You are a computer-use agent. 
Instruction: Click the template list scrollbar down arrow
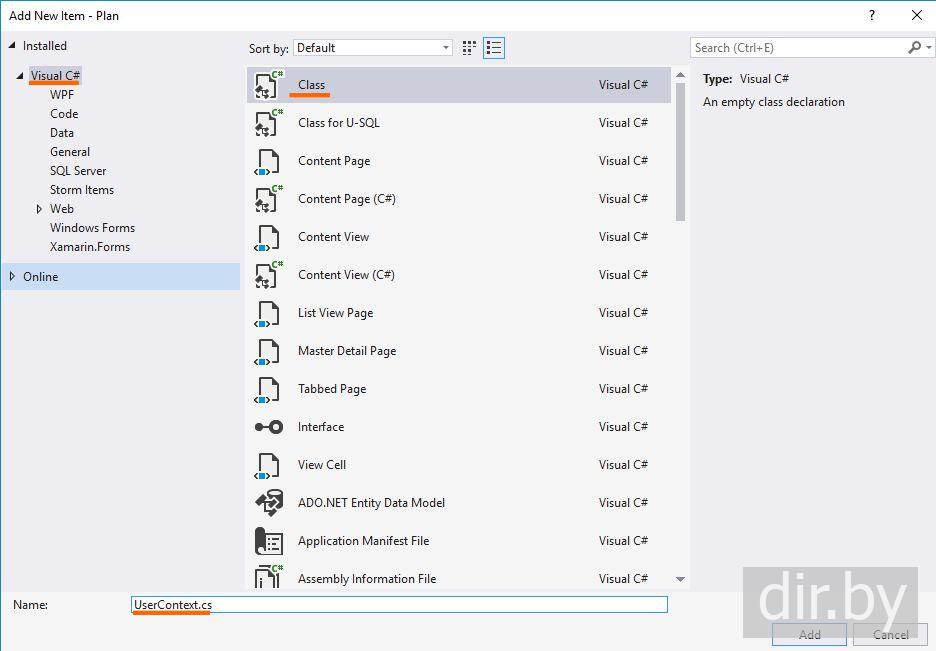(x=681, y=579)
